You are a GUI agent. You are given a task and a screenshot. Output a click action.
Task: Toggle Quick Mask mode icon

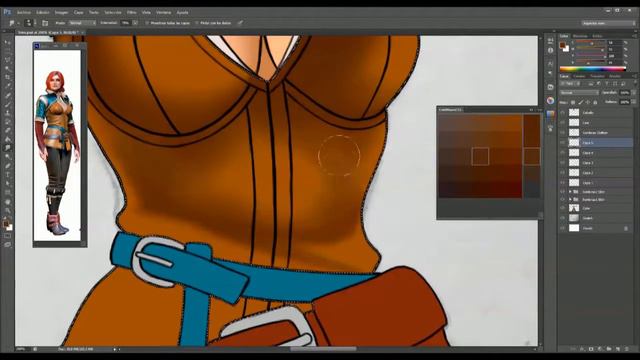coord(7,236)
